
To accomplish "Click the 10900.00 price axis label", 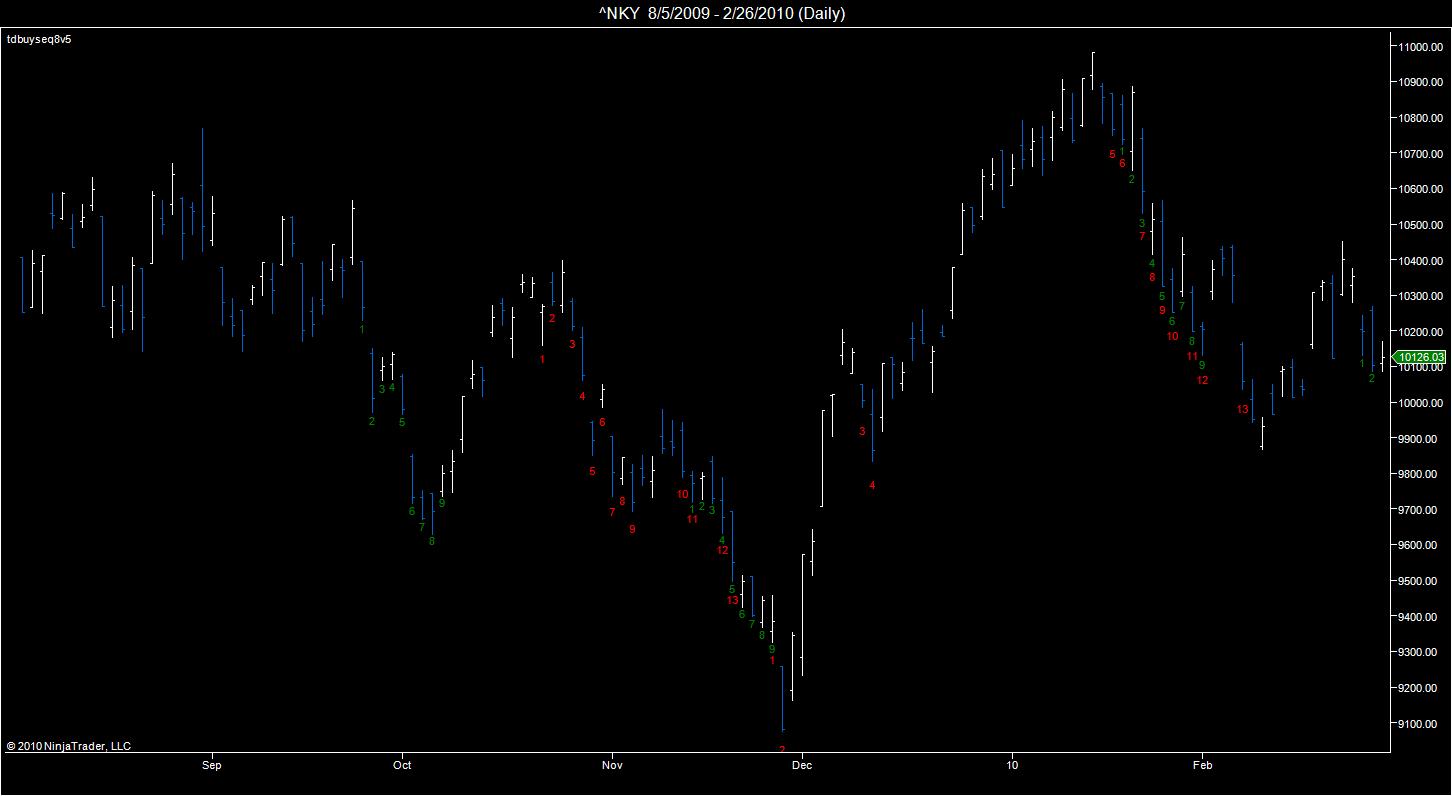I will click(x=1421, y=82).
